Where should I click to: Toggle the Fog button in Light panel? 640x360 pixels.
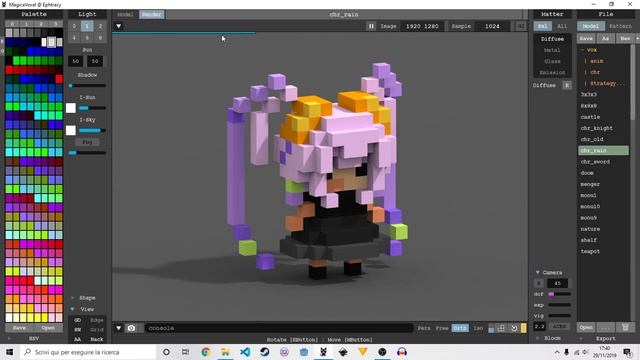[87, 142]
